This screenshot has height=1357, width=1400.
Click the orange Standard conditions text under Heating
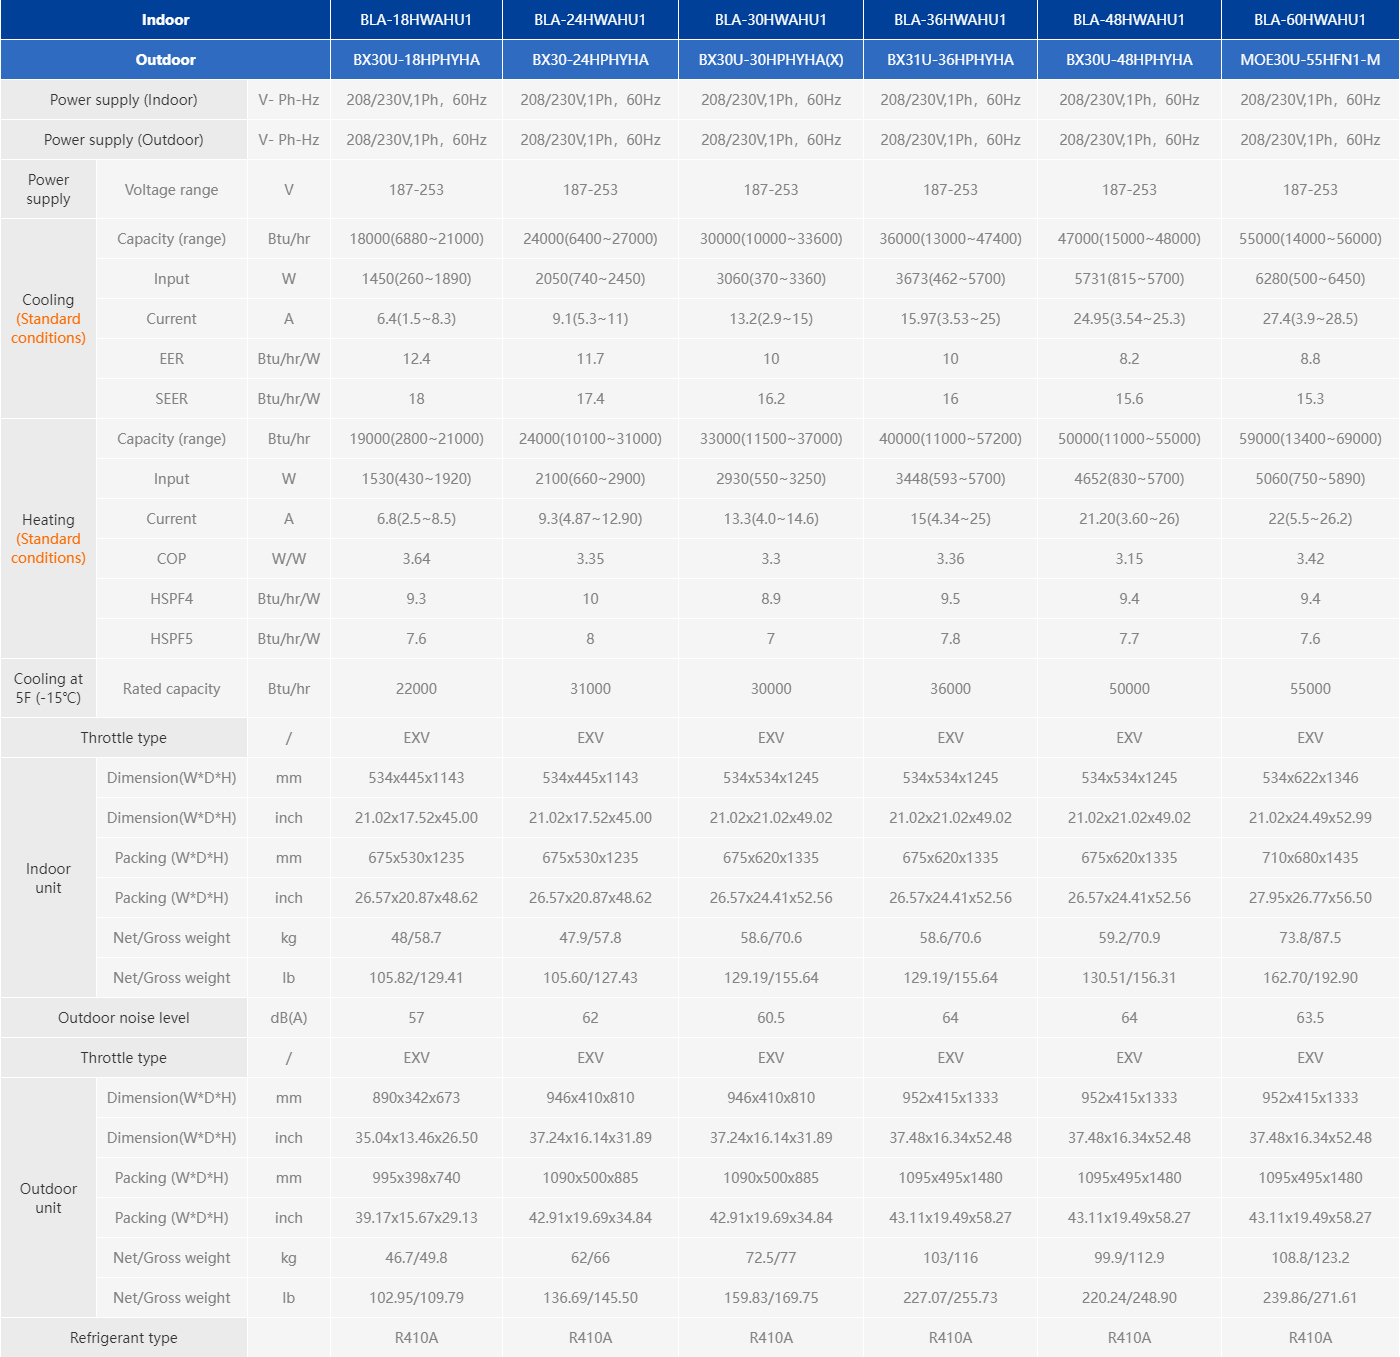pos(48,549)
